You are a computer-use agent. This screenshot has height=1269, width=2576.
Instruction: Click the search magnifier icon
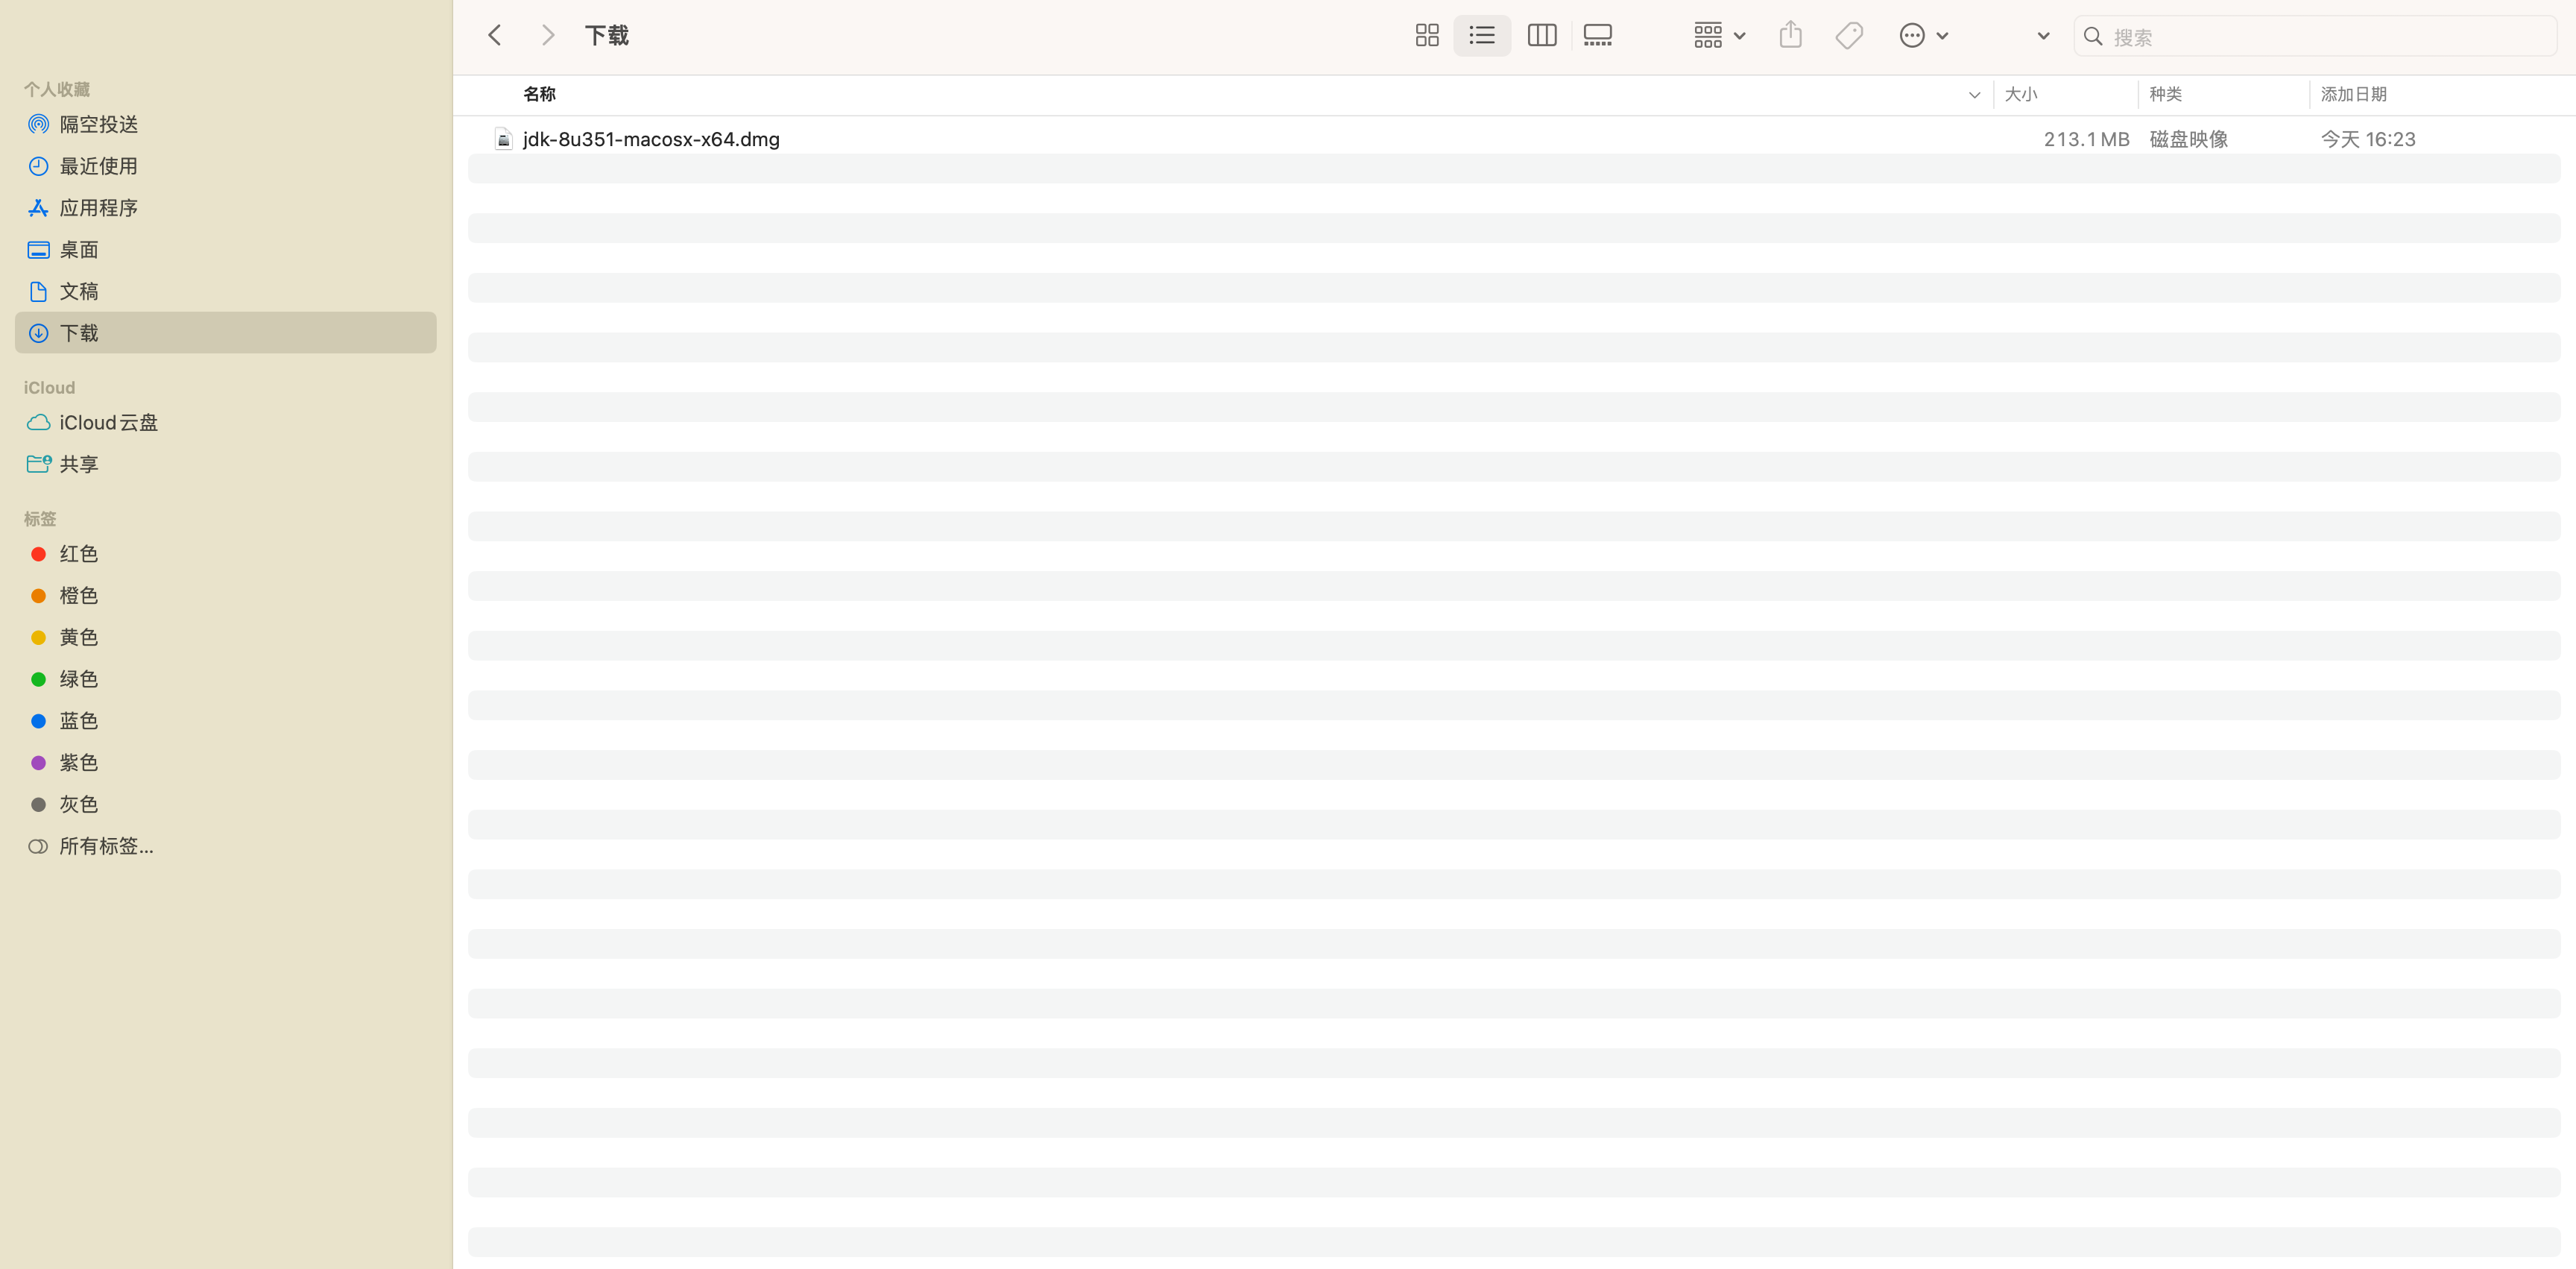click(x=2093, y=37)
